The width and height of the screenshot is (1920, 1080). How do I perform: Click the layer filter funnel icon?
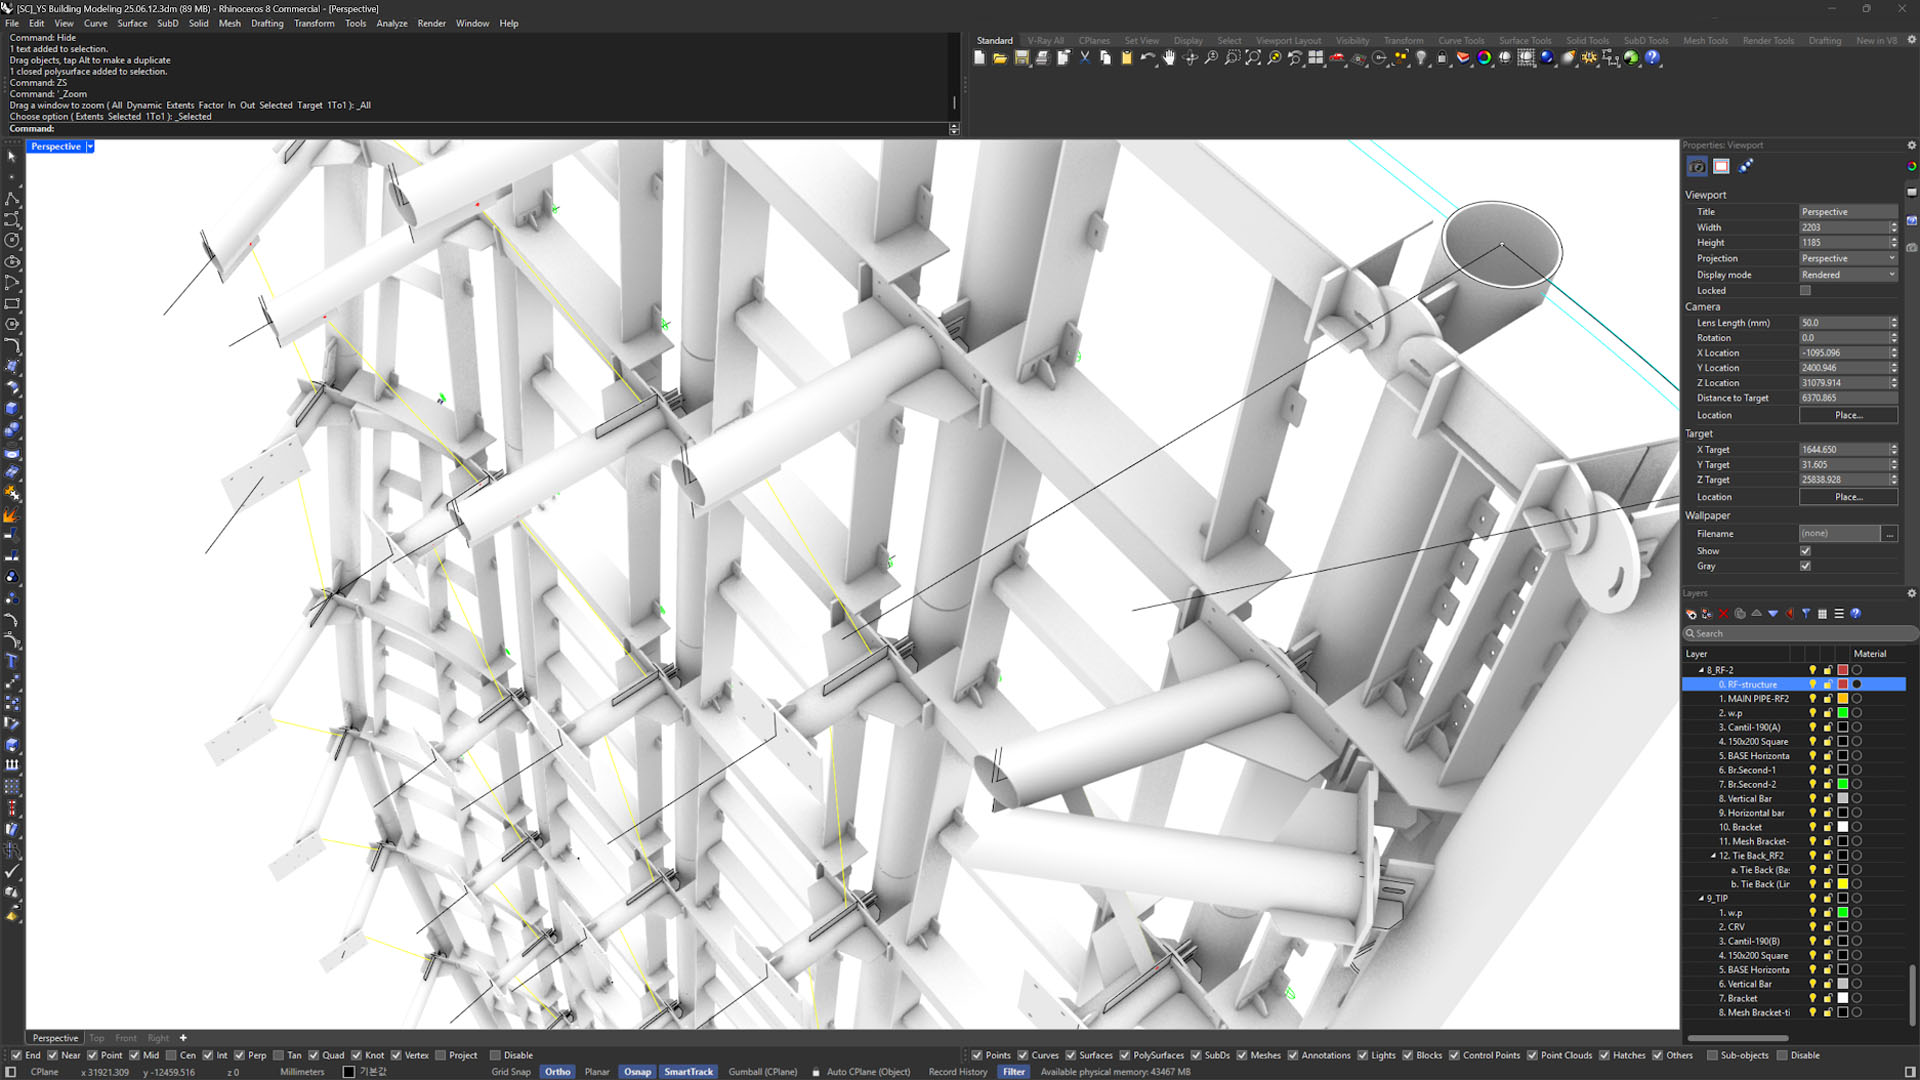(1806, 614)
